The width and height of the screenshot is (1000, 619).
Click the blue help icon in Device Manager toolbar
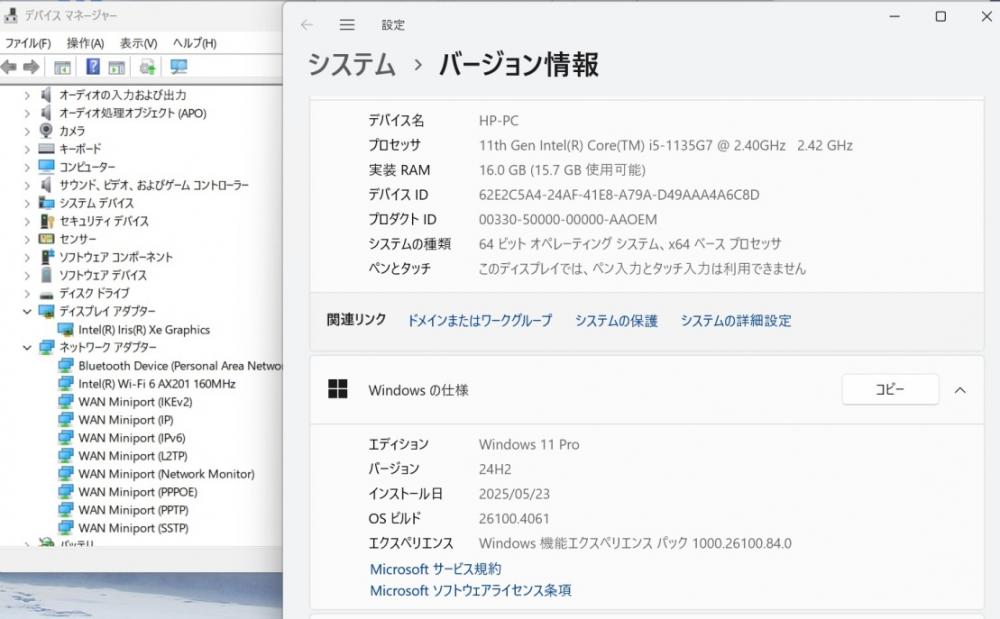tap(93, 66)
